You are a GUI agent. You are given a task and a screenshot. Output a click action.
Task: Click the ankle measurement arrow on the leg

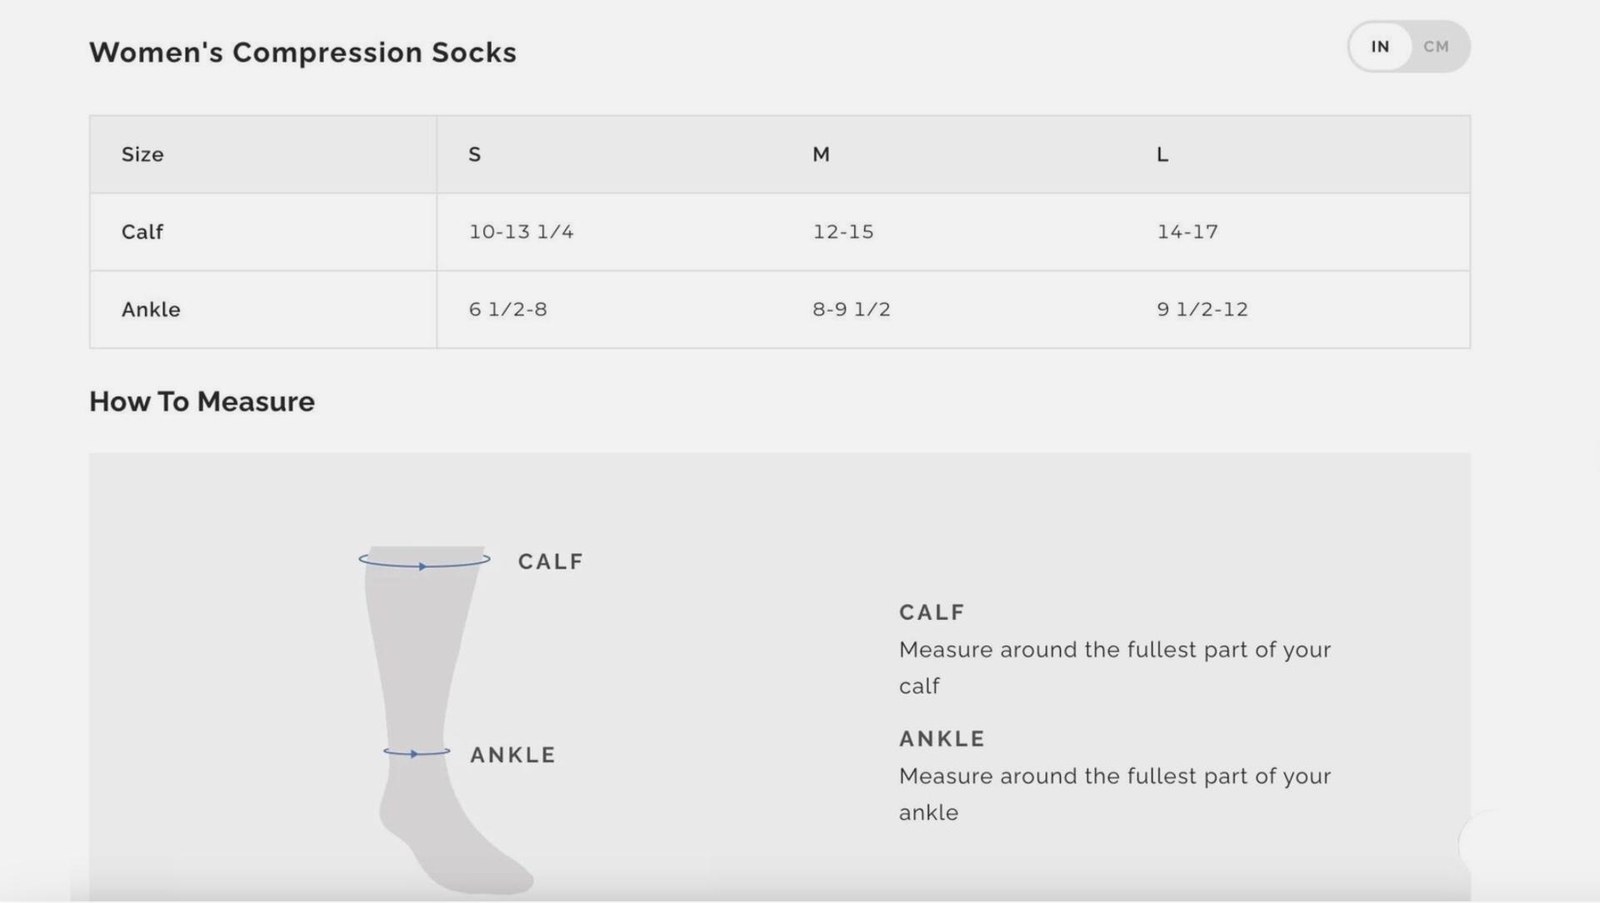tap(416, 752)
